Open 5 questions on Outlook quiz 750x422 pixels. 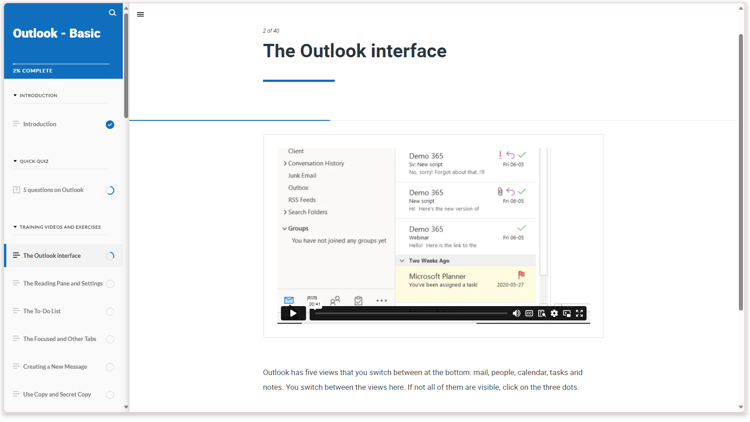coord(53,190)
